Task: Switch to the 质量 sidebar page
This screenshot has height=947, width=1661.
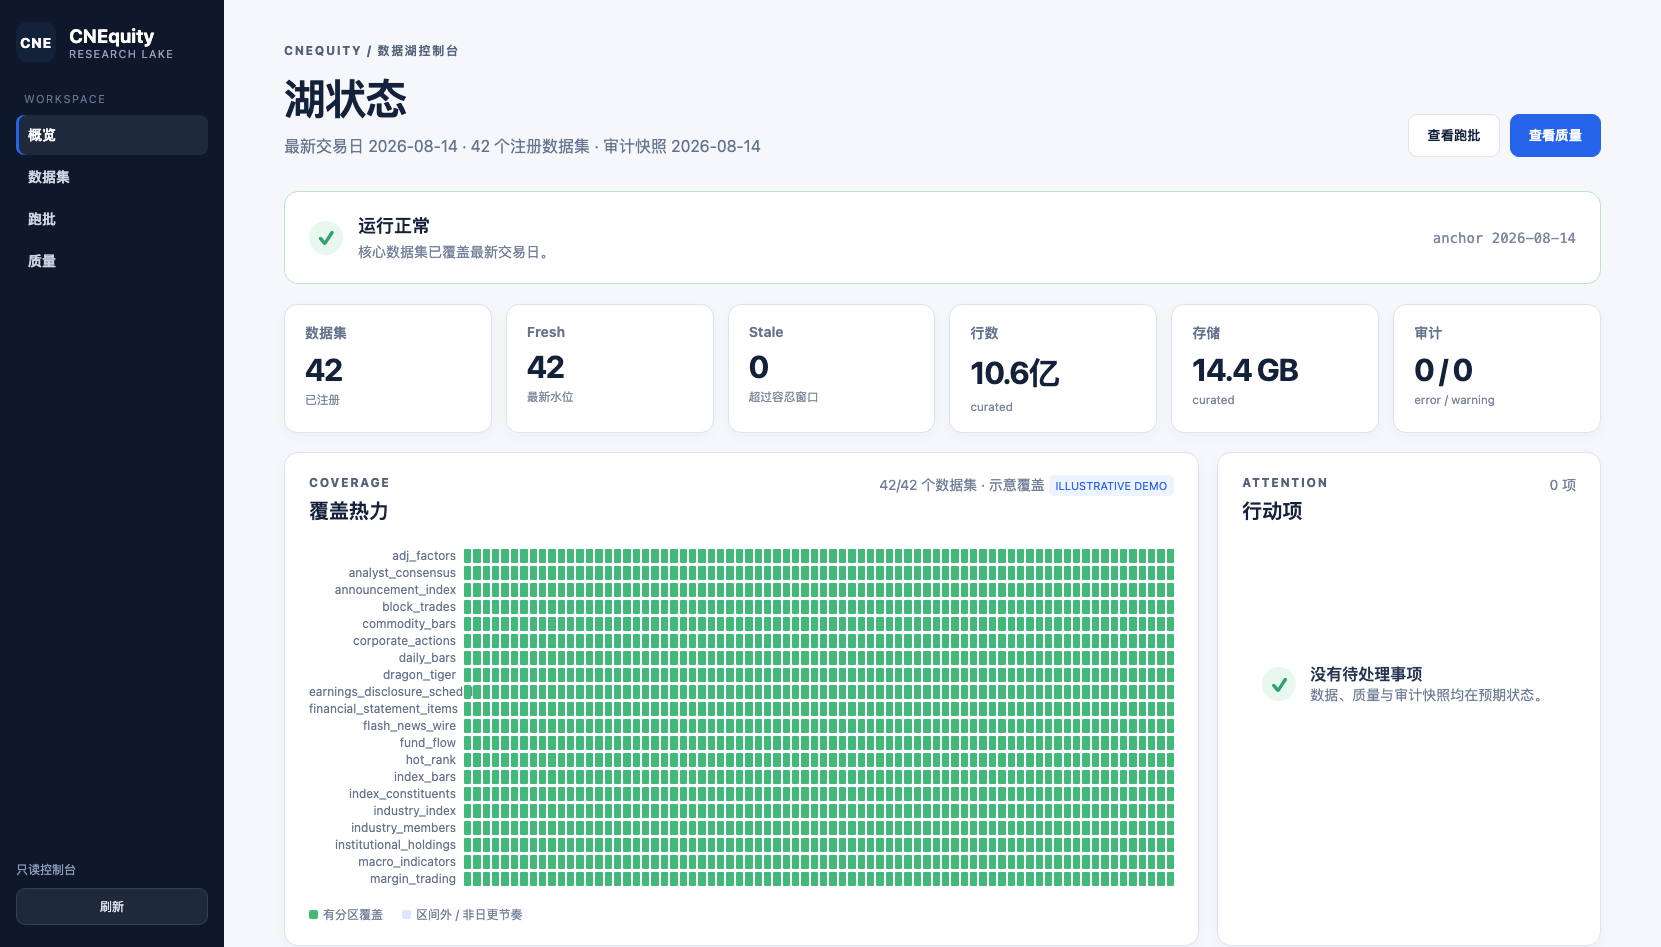Action: click(112, 261)
